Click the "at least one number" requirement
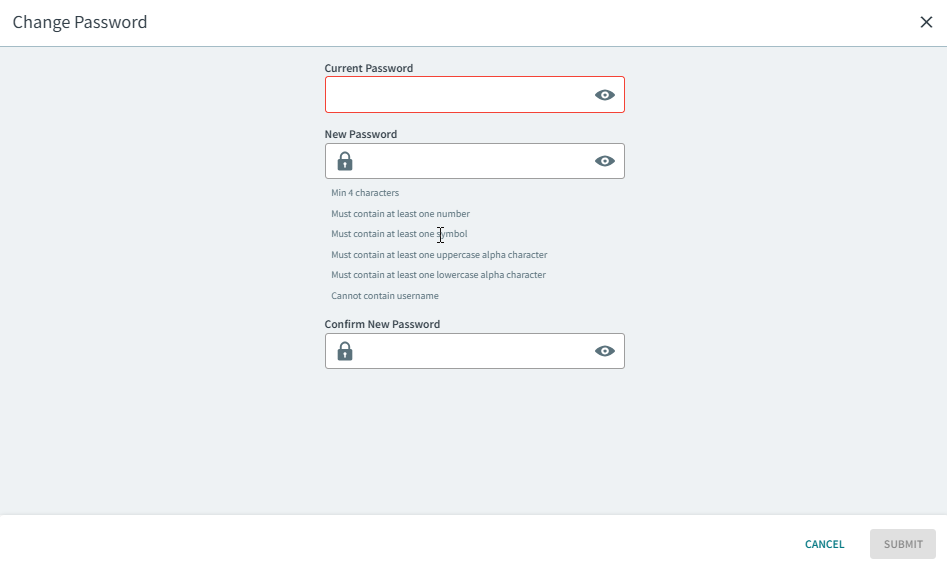 [x=400, y=214]
